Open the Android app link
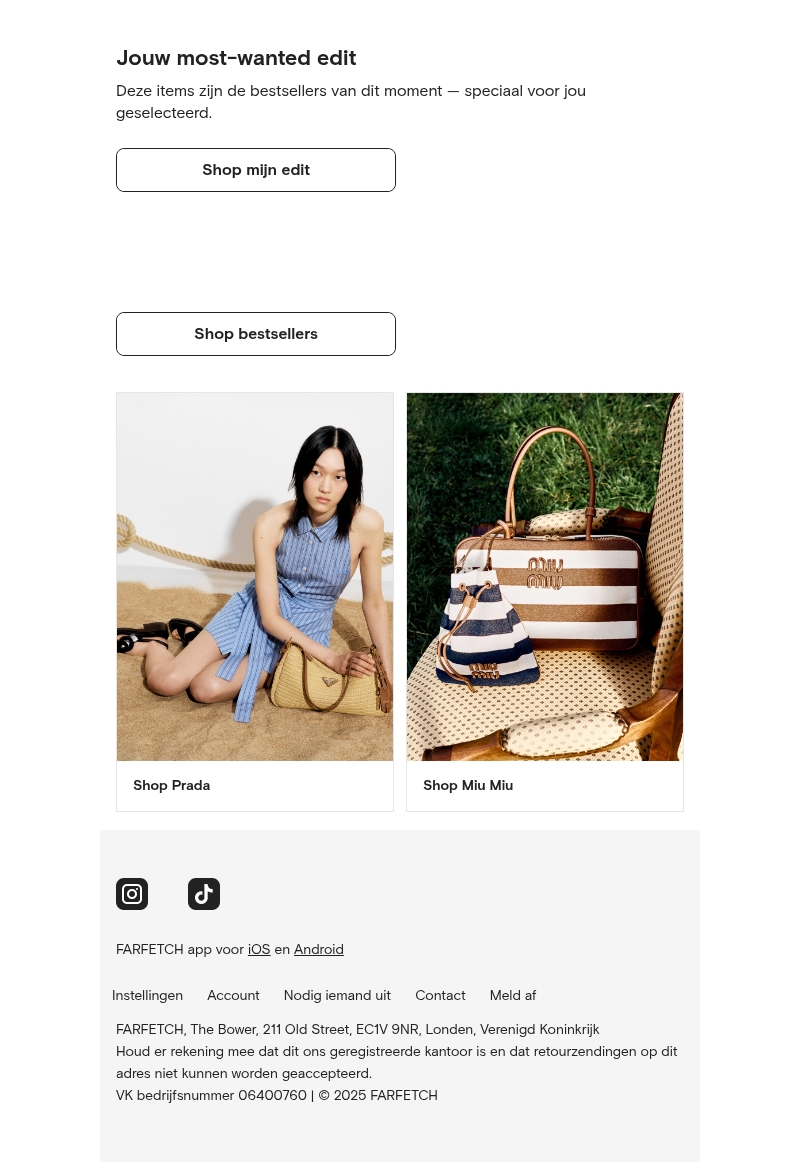 tap(319, 949)
